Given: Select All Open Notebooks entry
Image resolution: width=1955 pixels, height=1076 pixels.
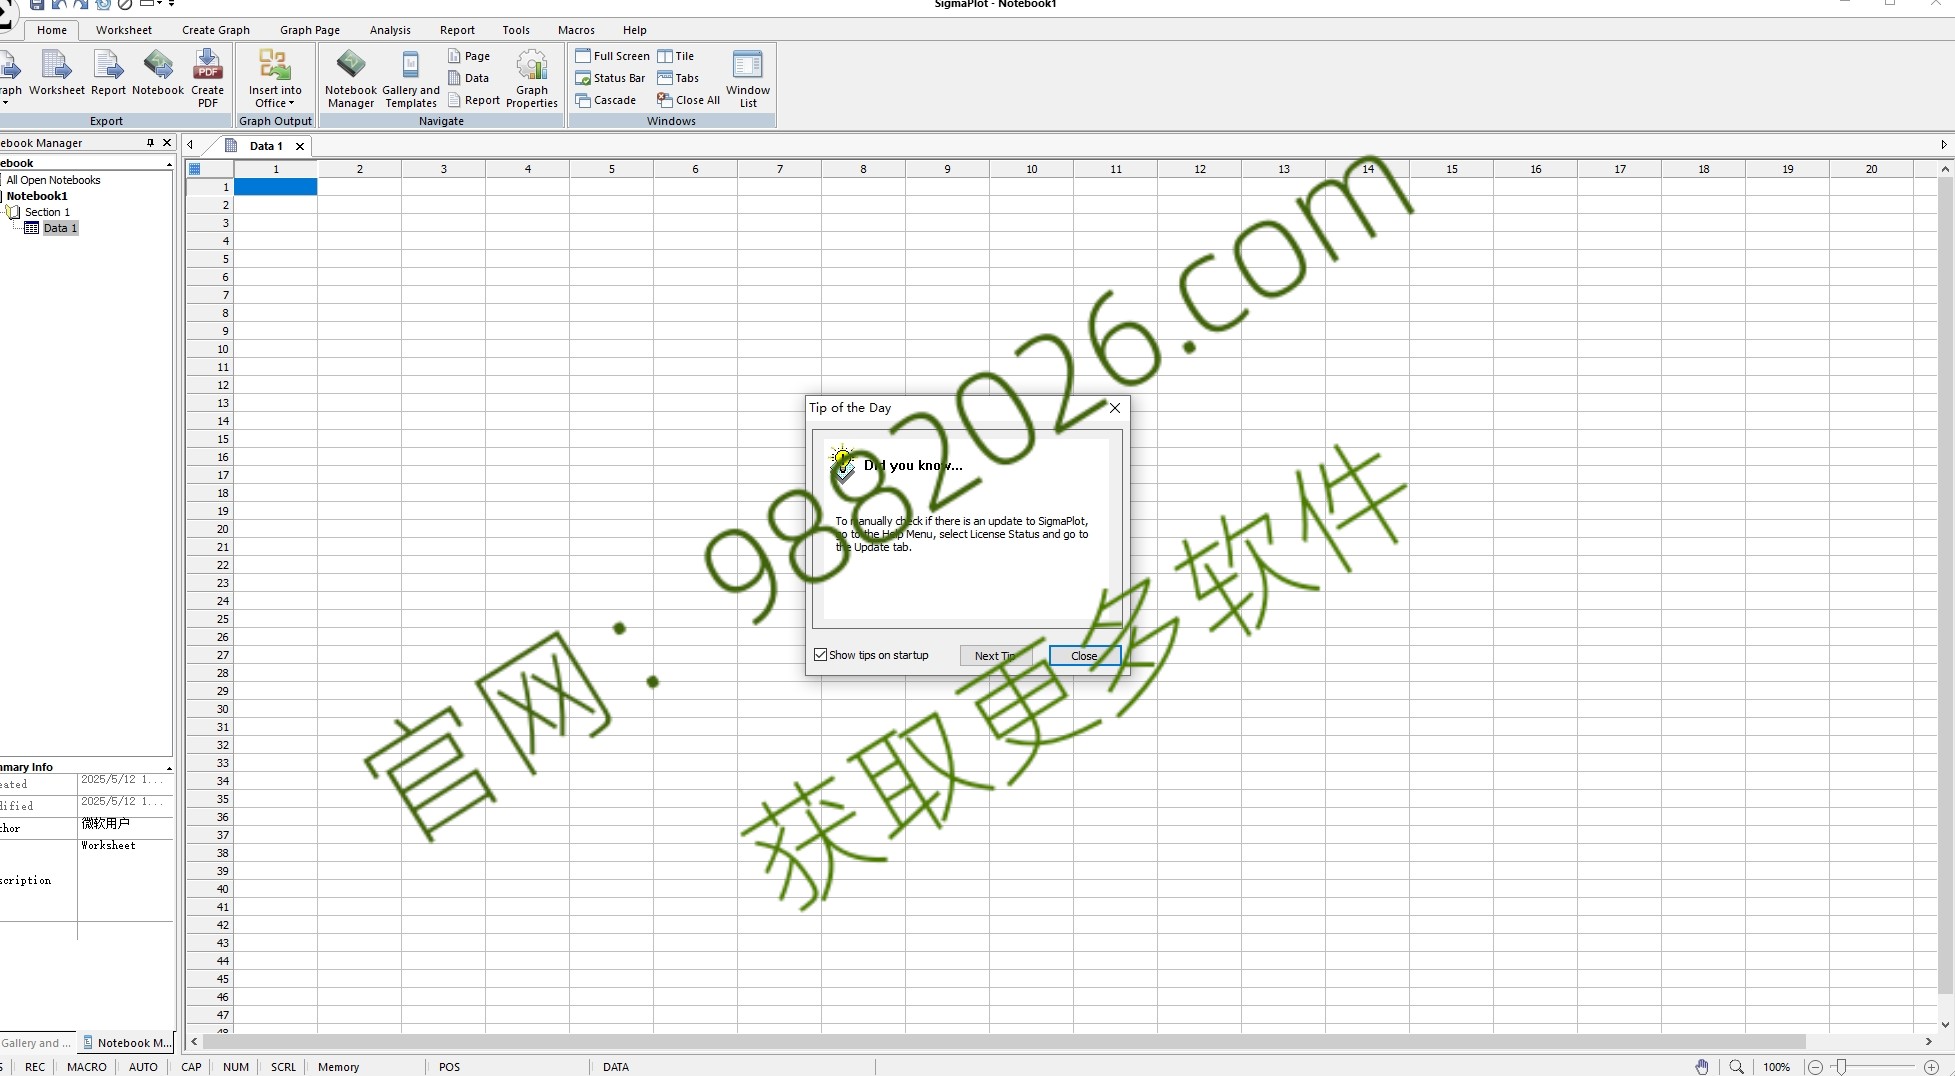Looking at the screenshot, I should tap(53, 180).
